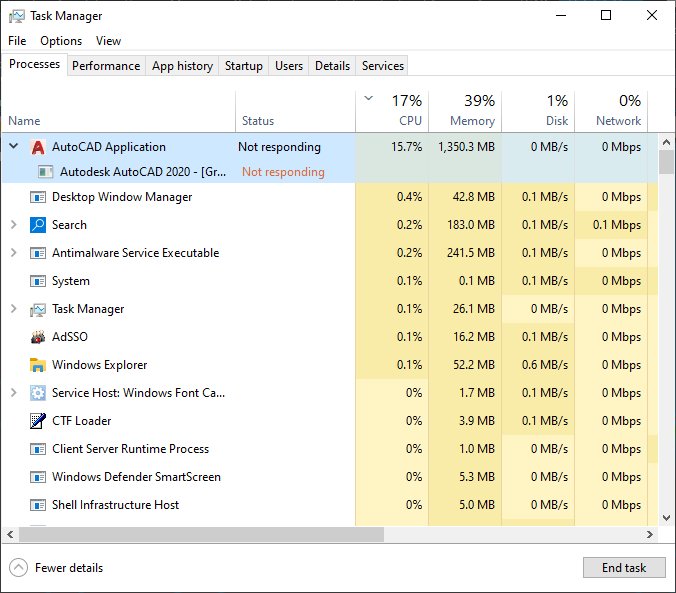Switch to the Services tab
676x593 pixels.
383,66
